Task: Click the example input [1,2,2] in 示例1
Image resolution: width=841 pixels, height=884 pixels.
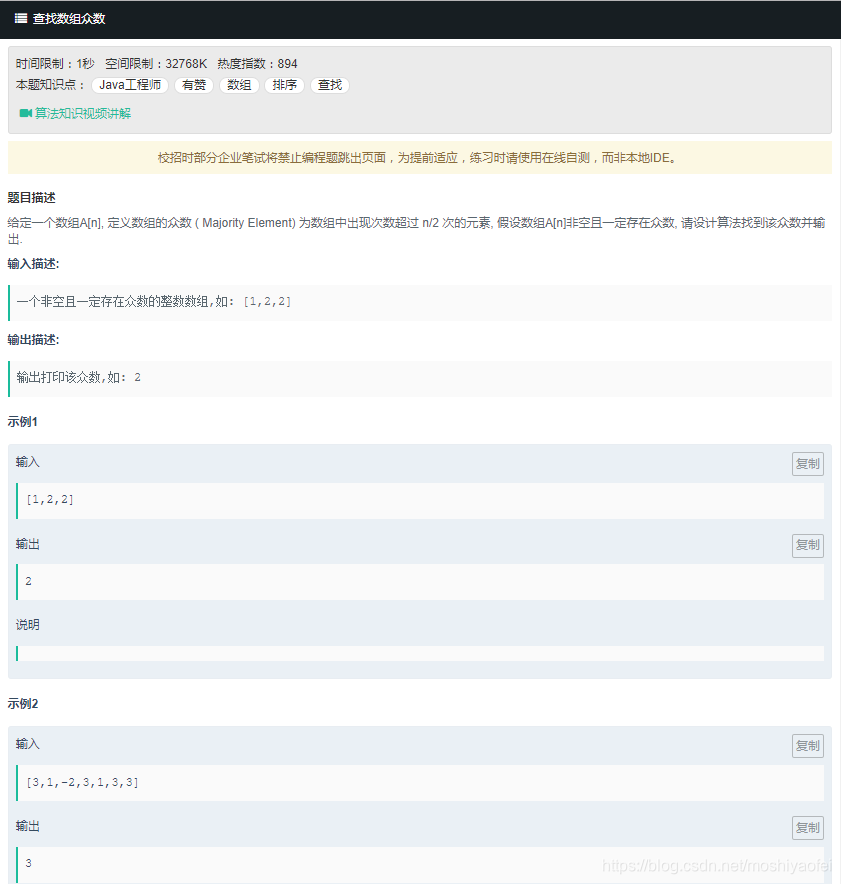Action: pos(50,500)
